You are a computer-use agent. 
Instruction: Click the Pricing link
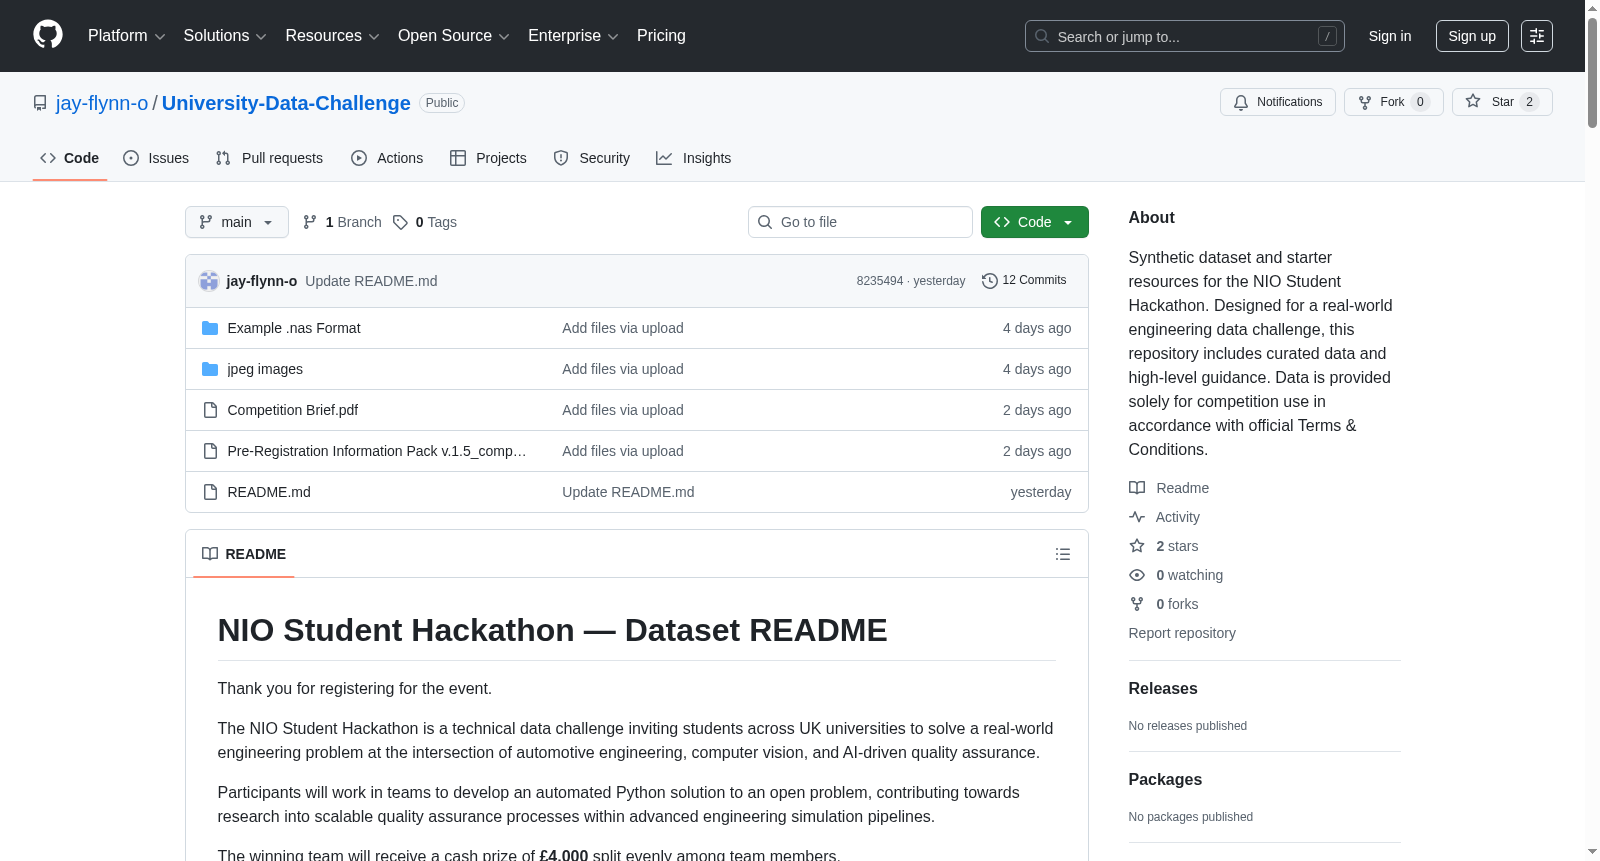[661, 36]
